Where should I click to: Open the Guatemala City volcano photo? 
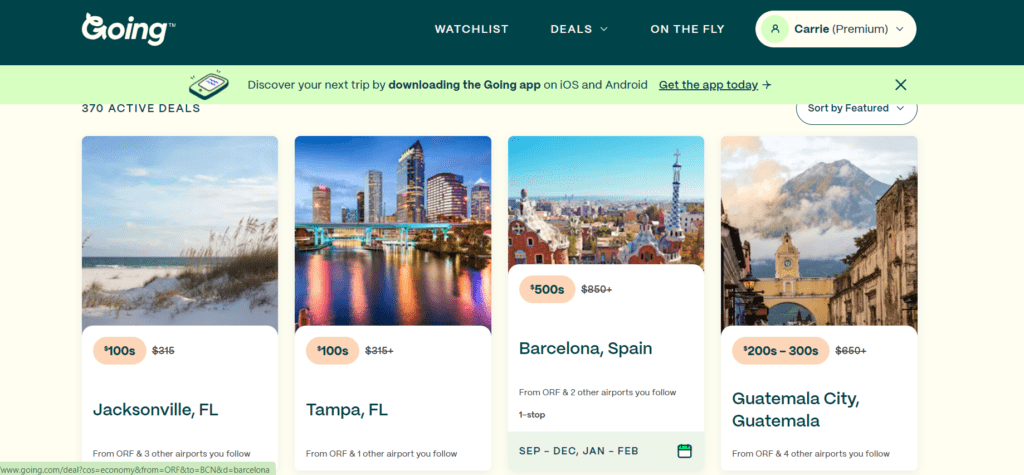[819, 233]
